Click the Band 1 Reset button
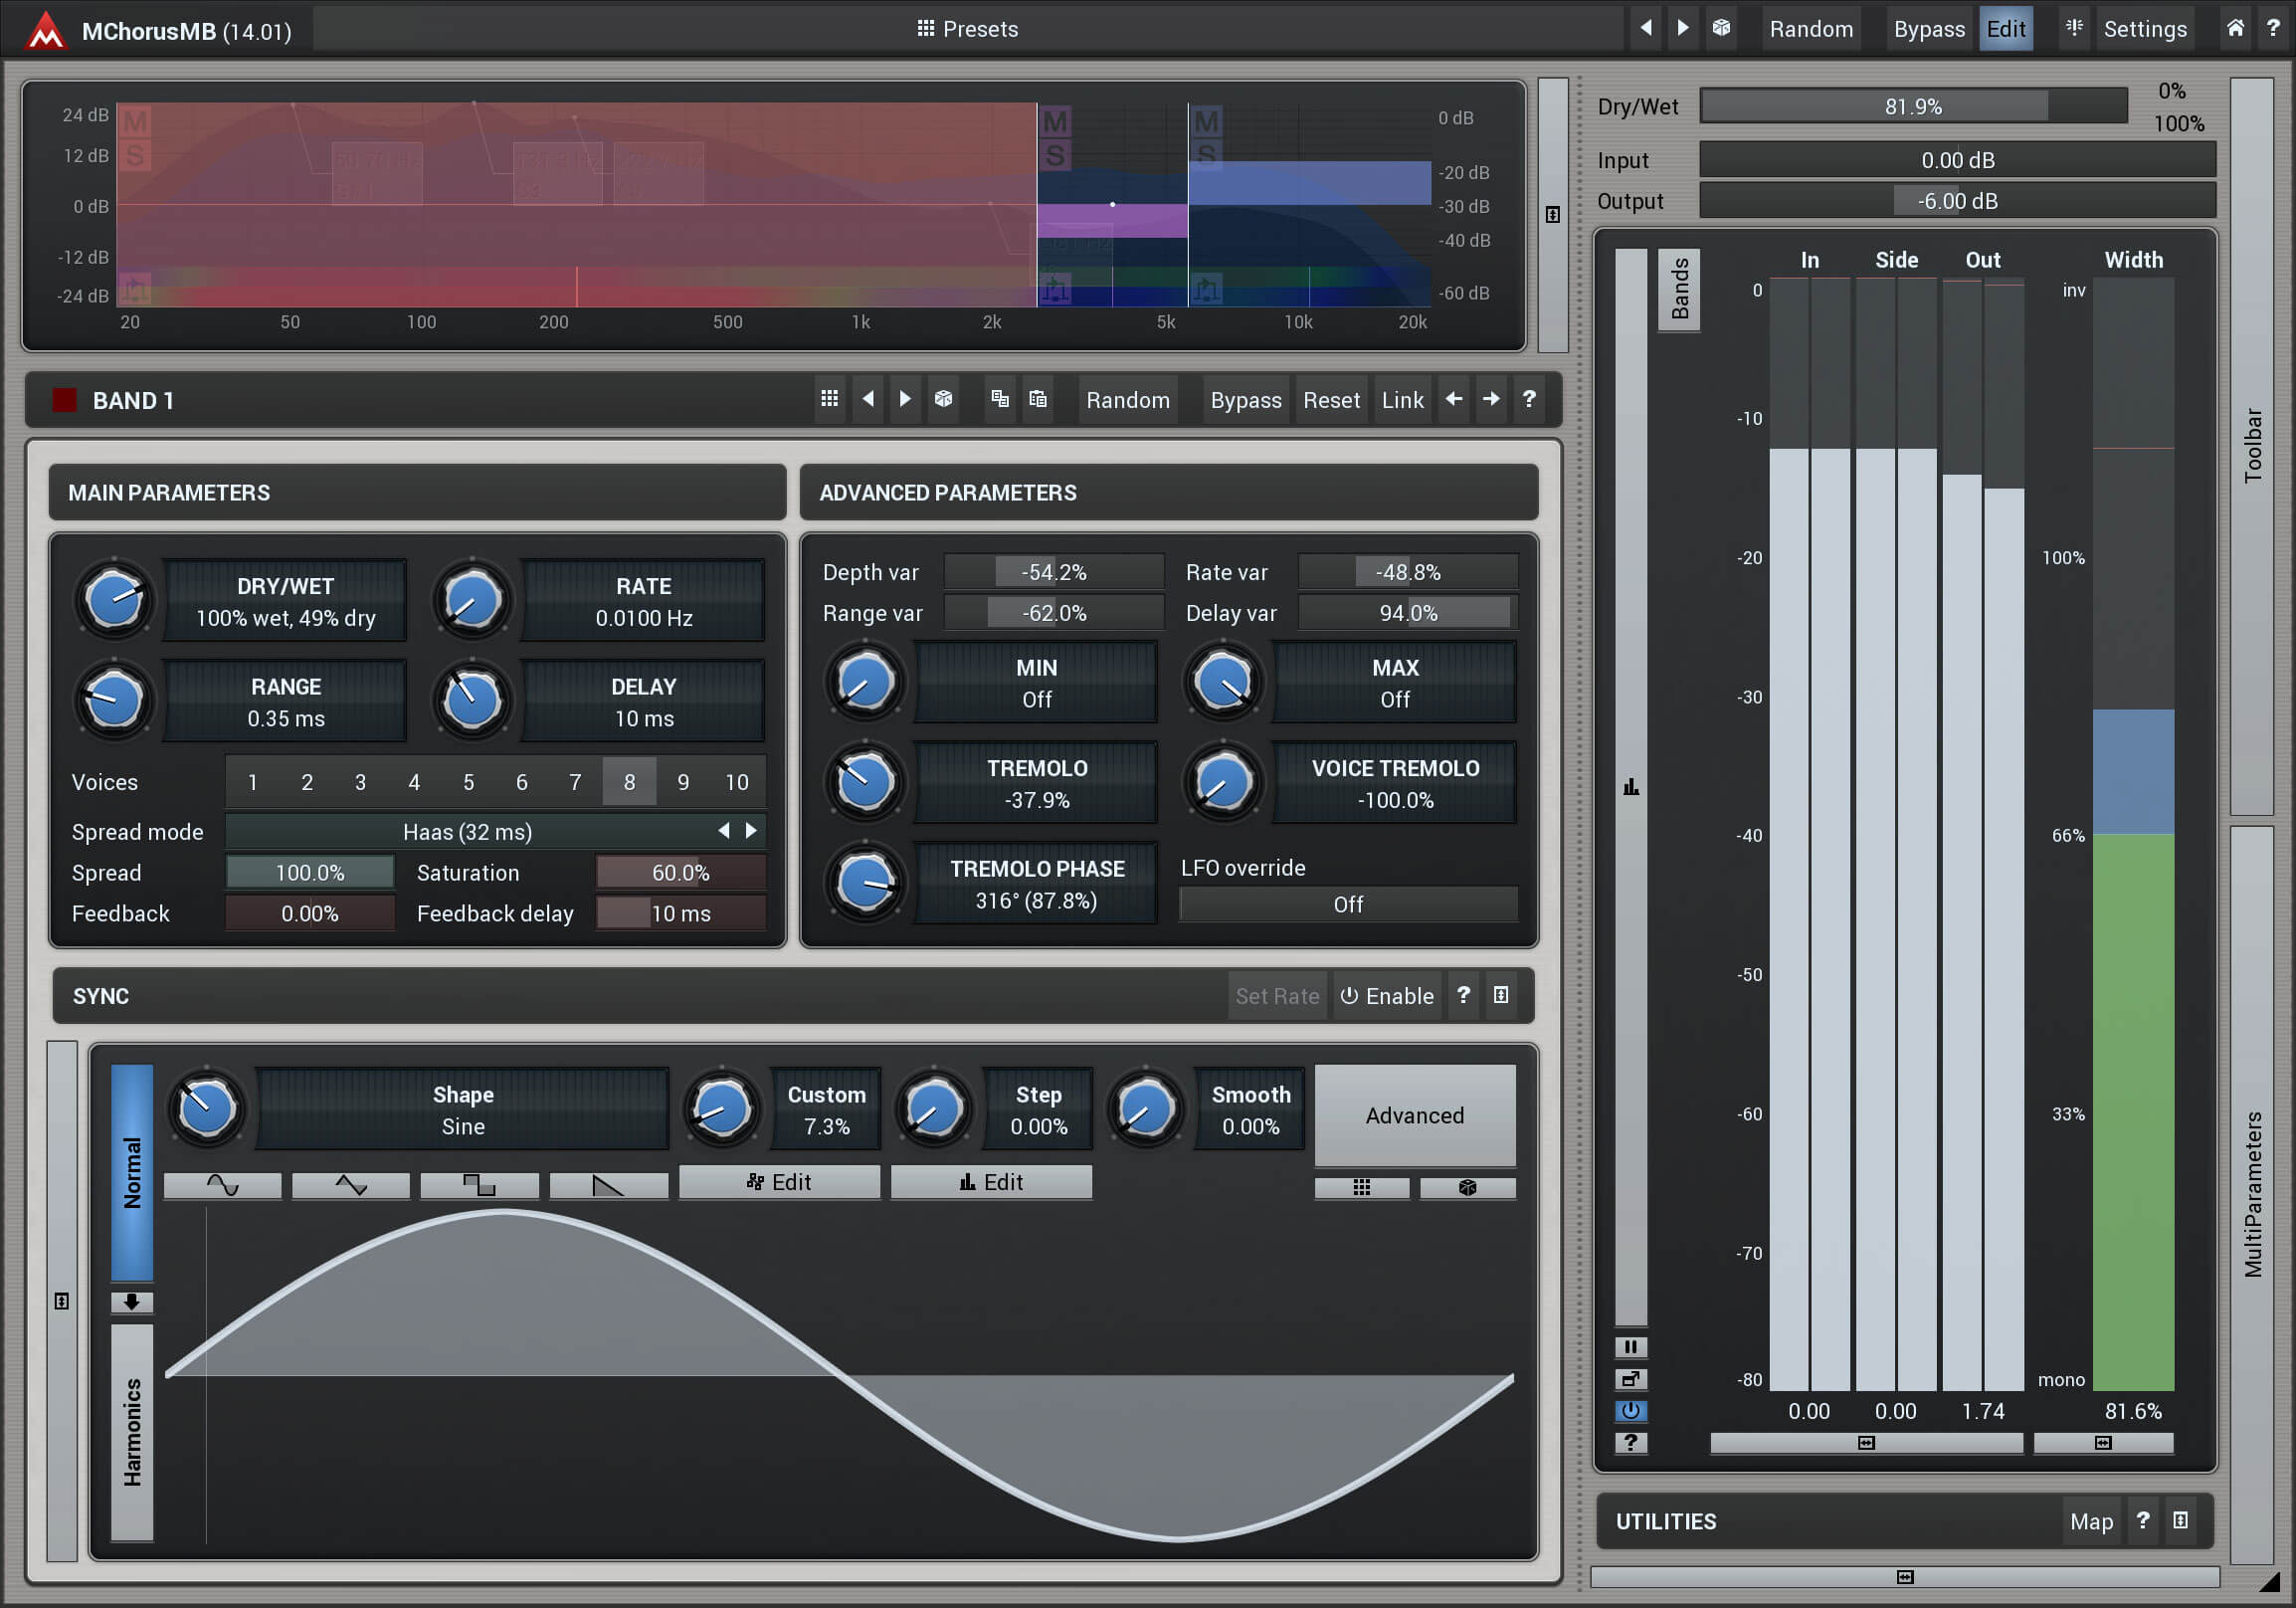Viewport: 2296px width, 1608px height. (1331, 400)
